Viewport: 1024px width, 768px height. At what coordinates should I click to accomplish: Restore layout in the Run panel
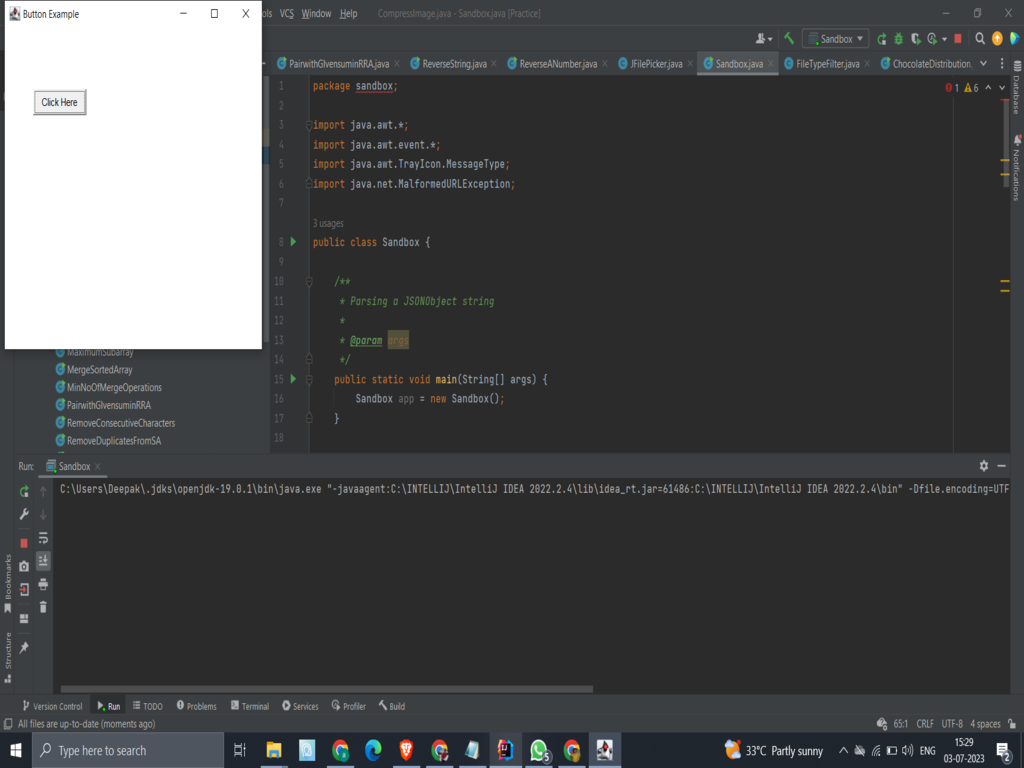24,618
